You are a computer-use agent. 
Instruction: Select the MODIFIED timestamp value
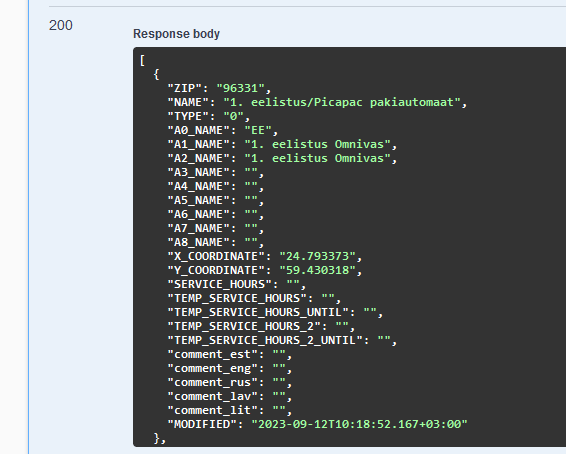tap(360, 424)
